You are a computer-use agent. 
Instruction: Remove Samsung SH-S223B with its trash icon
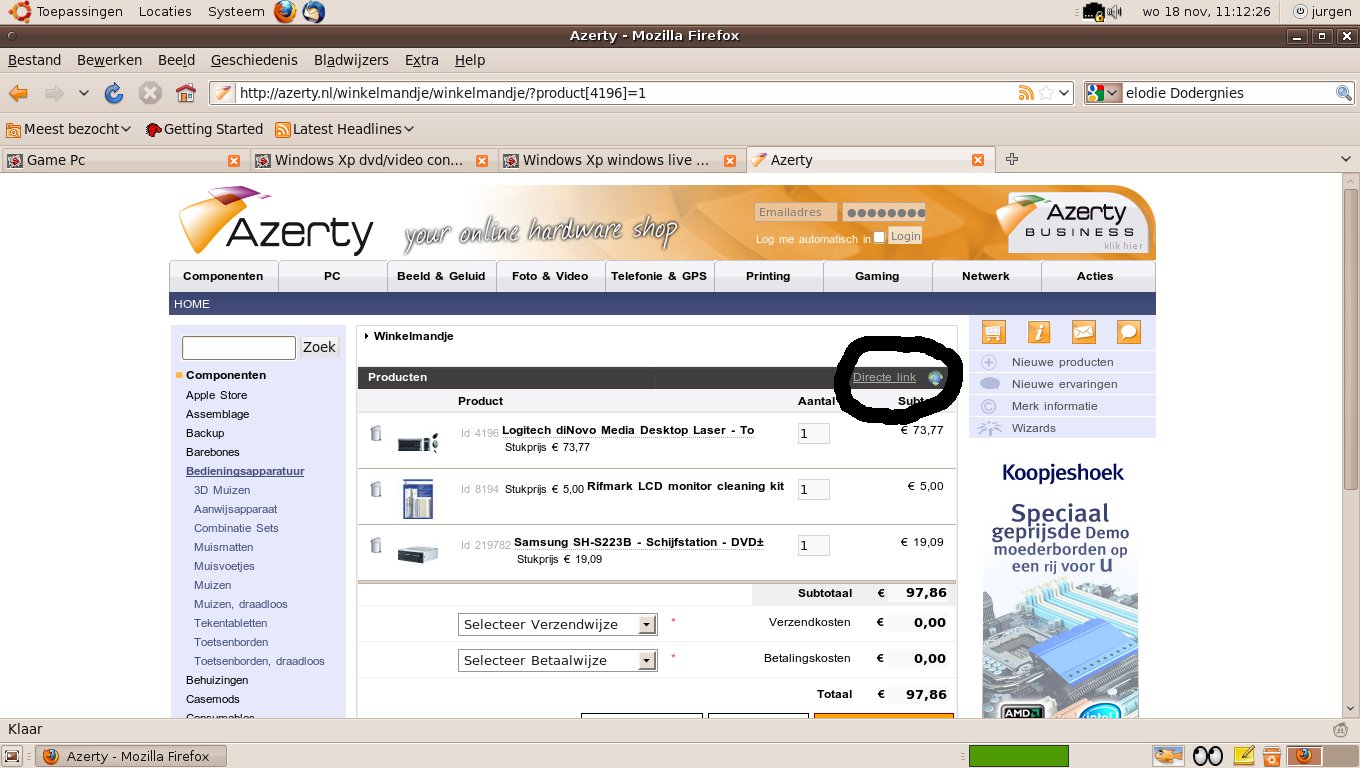pos(376,545)
